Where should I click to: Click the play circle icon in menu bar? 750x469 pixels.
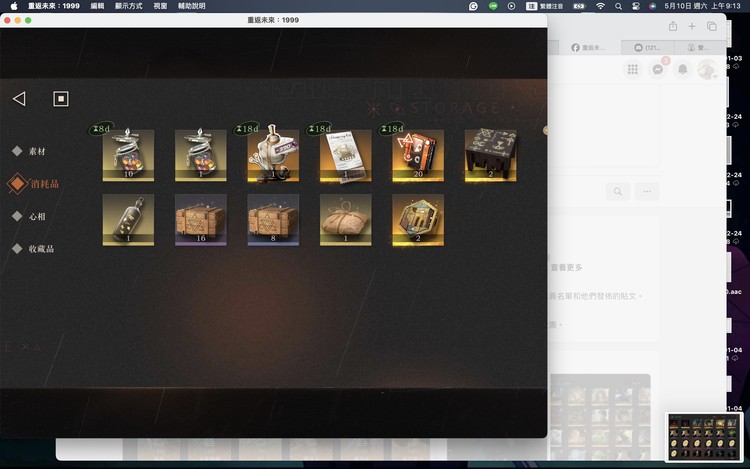[x=511, y=6]
